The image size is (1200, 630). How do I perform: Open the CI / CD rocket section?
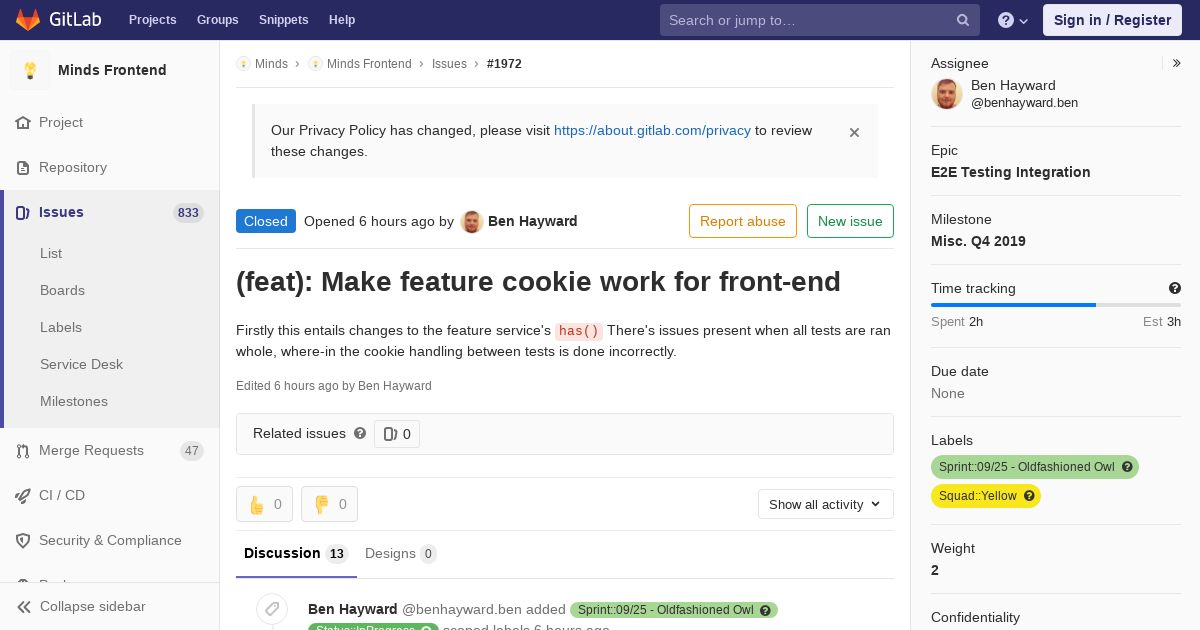click(x=62, y=495)
